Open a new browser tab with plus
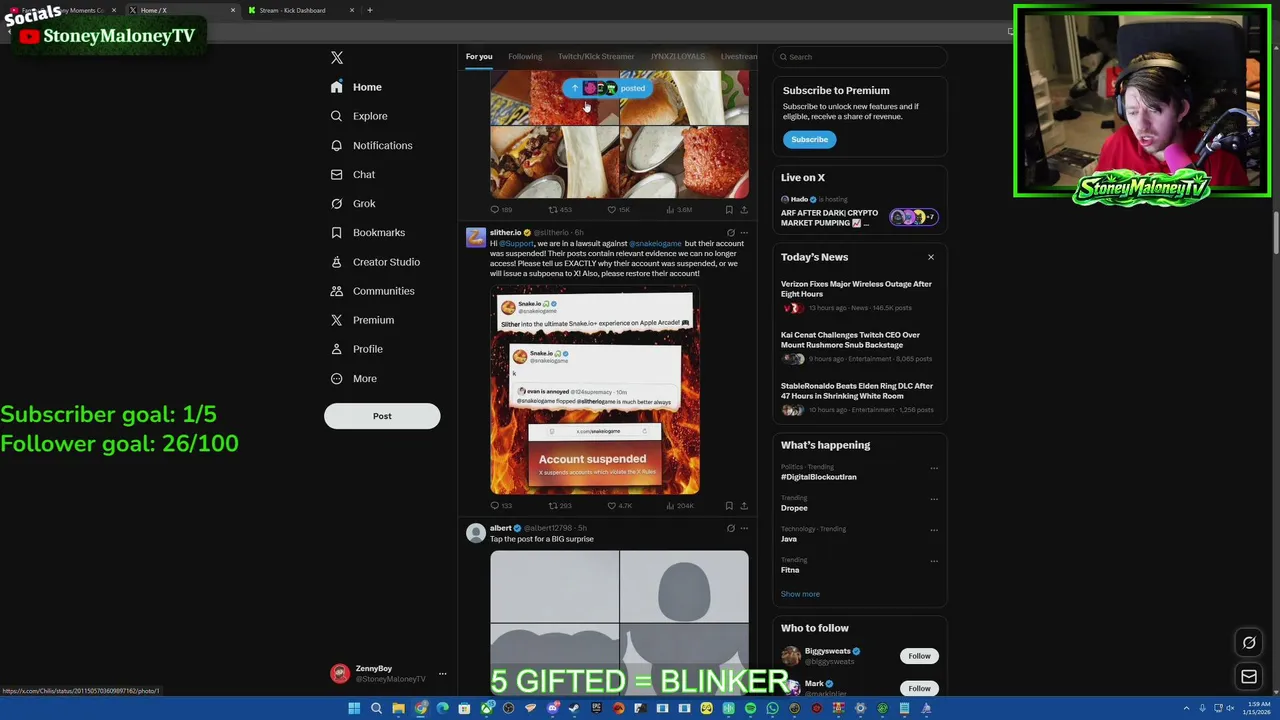 [x=370, y=10]
